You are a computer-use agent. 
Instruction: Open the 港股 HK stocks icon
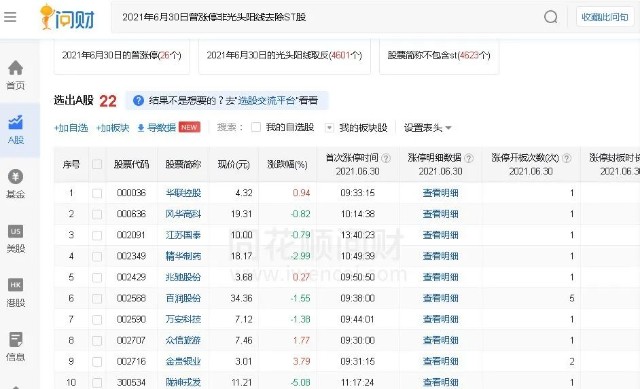[x=16, y=285]
